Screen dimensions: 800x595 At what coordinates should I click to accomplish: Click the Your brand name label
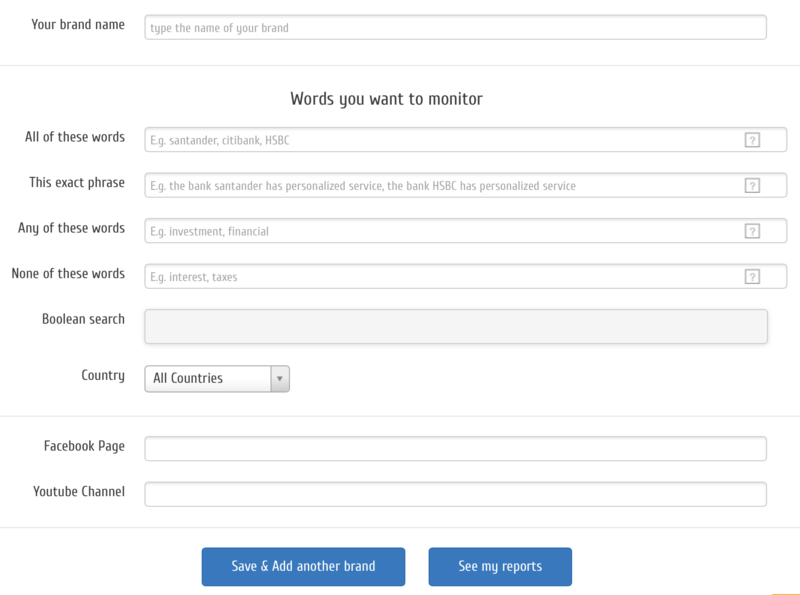click(78, 24)
